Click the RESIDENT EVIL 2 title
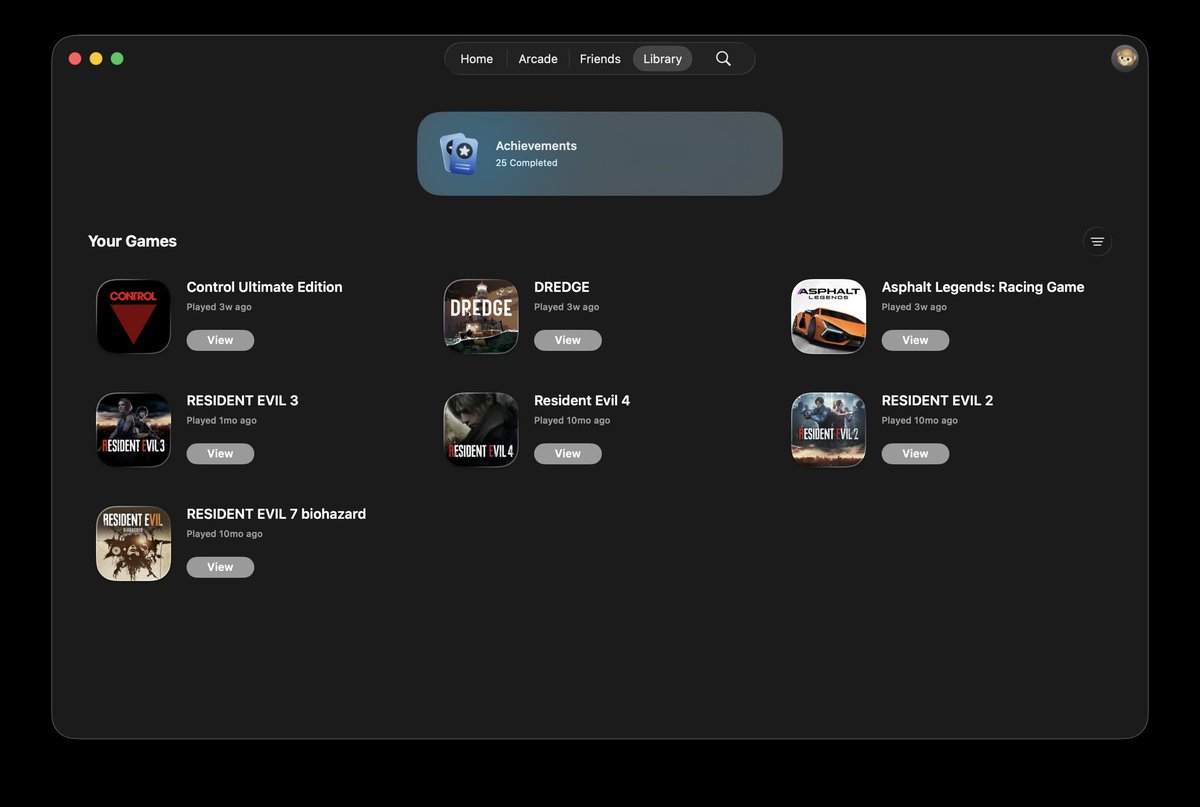 [938, 400]
